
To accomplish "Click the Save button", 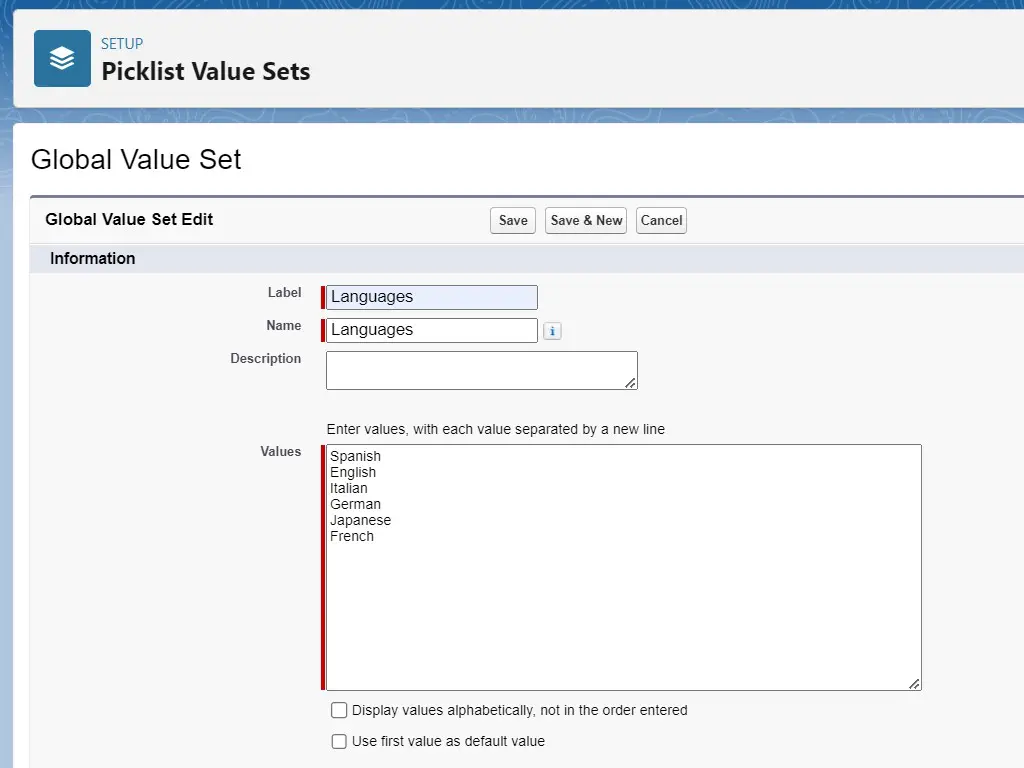I will (513, 221).
